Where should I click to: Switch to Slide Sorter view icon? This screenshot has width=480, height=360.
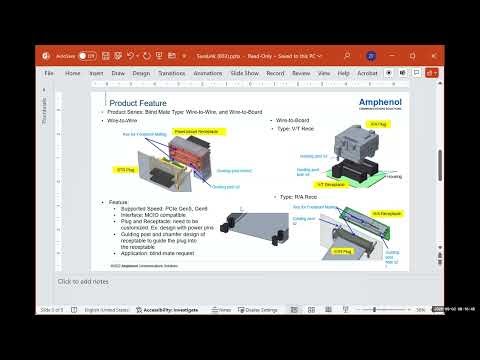pos(311,310)
